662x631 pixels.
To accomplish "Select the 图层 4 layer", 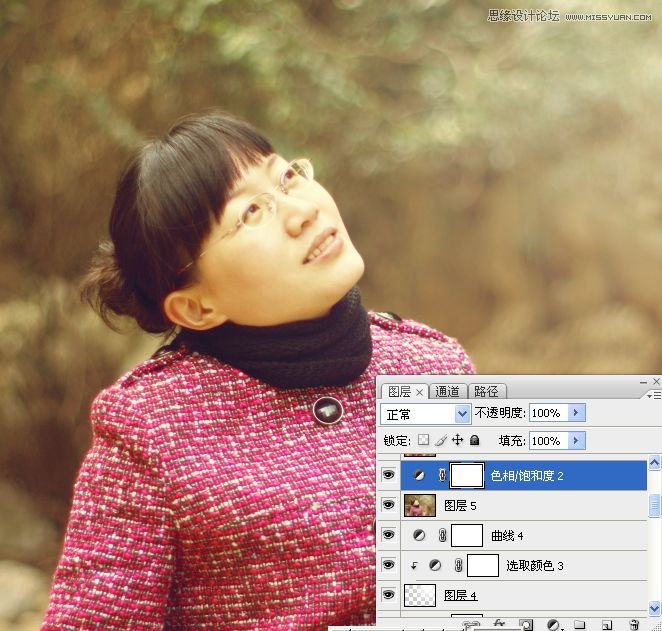I will [524, 596].
